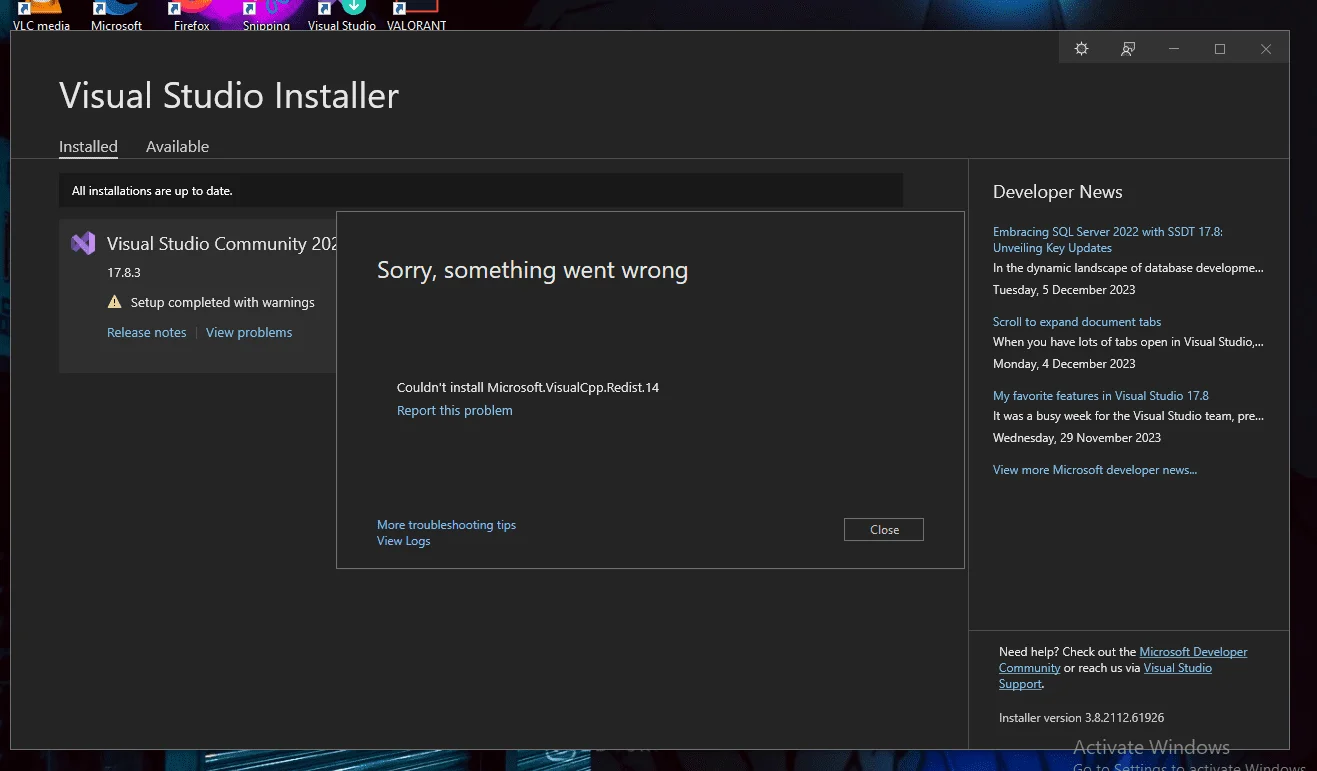Maximize the Visual Studio Installer window
This screenshot has width=1317, height=771.
tap(1220, 49)
